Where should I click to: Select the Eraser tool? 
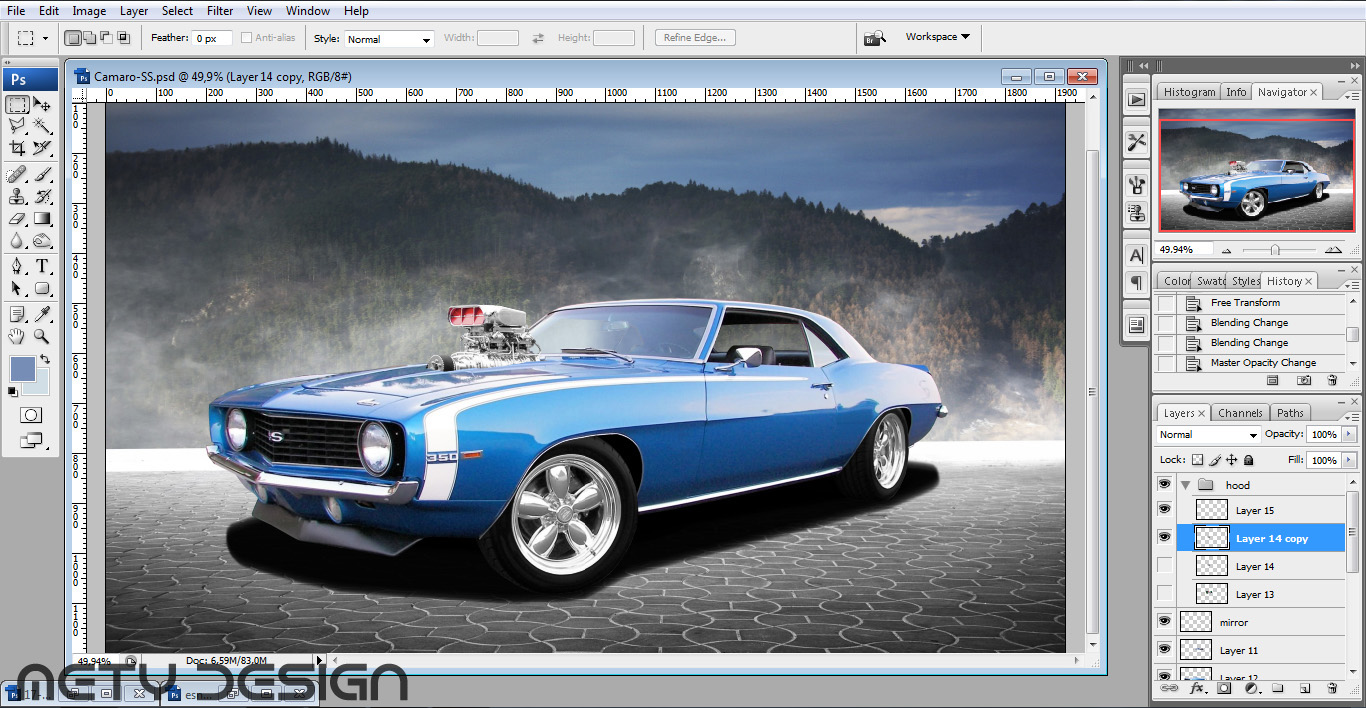click(17, 219)
